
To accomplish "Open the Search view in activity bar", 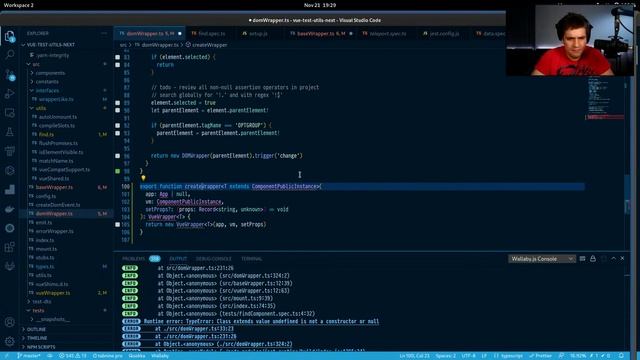I will (9, 55).
